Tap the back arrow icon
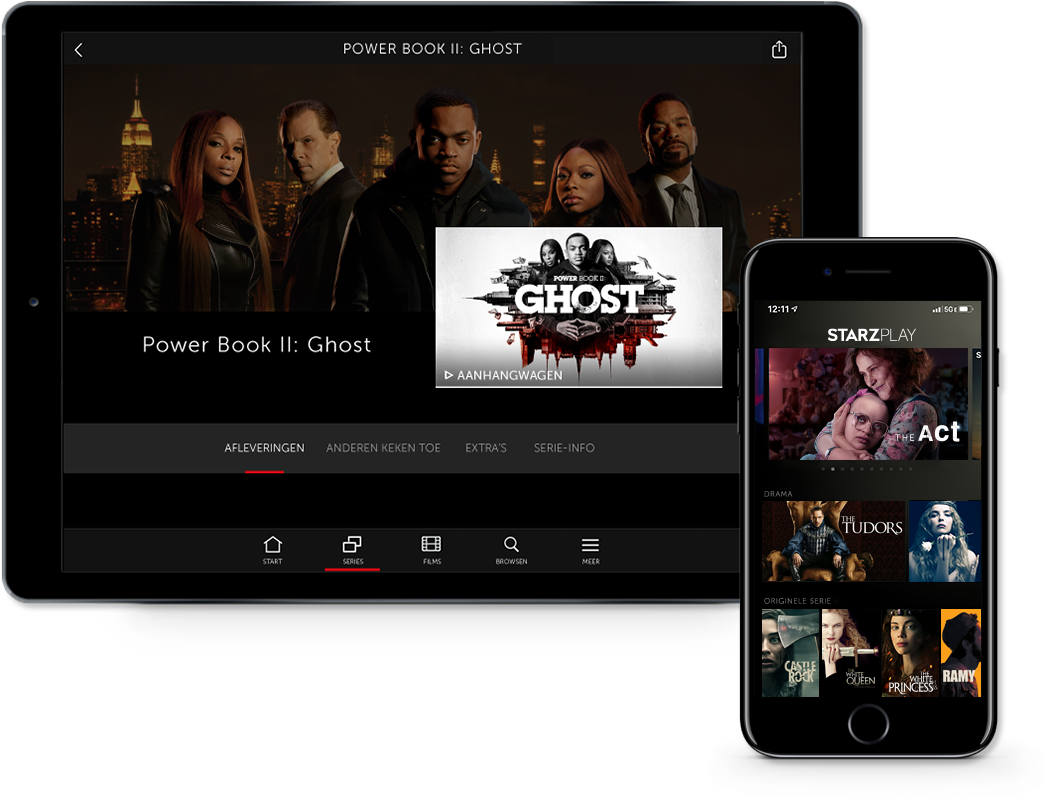The width and height of the screenshot is (1046, 802). [x=79, y=50]
